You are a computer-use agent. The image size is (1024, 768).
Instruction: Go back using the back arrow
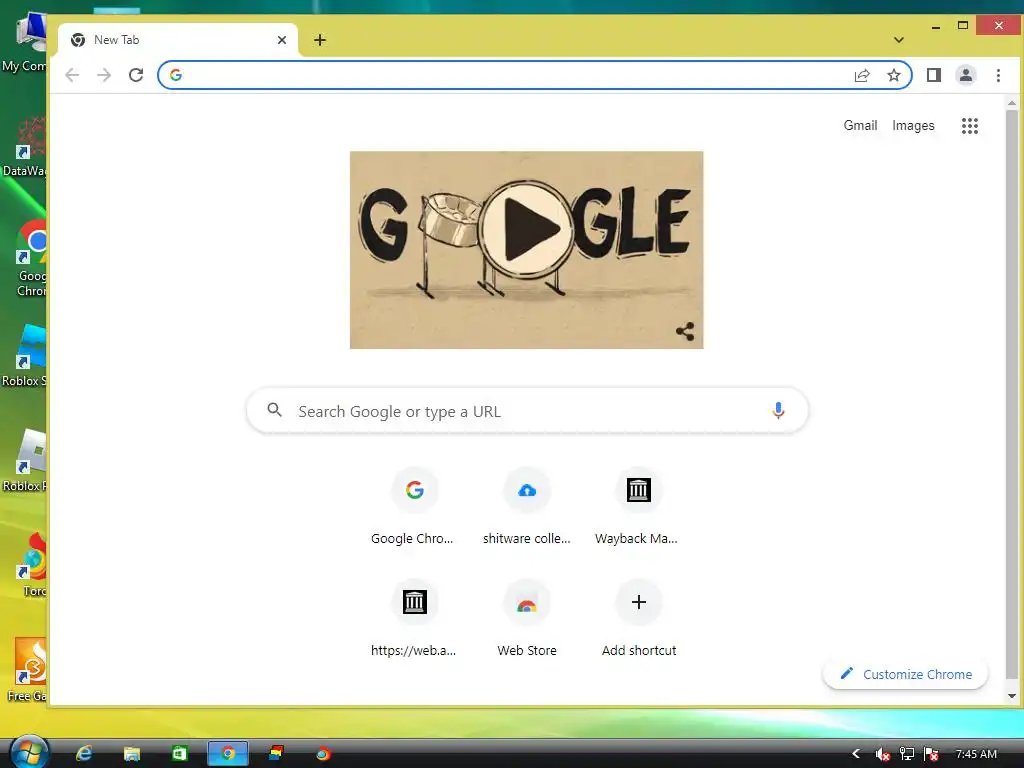pos(72,75)
